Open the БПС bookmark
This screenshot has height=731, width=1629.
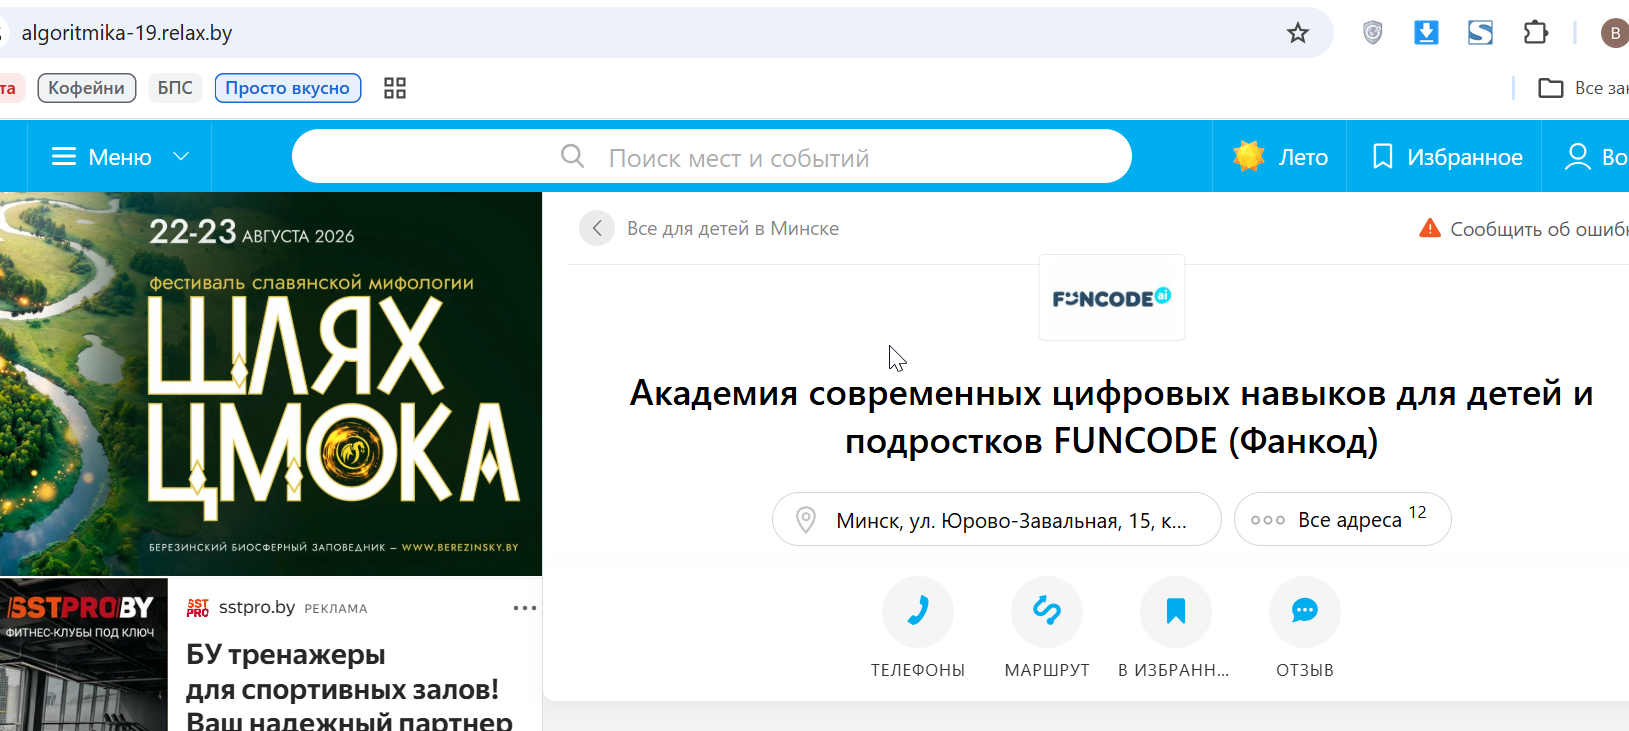pos(175,88)
